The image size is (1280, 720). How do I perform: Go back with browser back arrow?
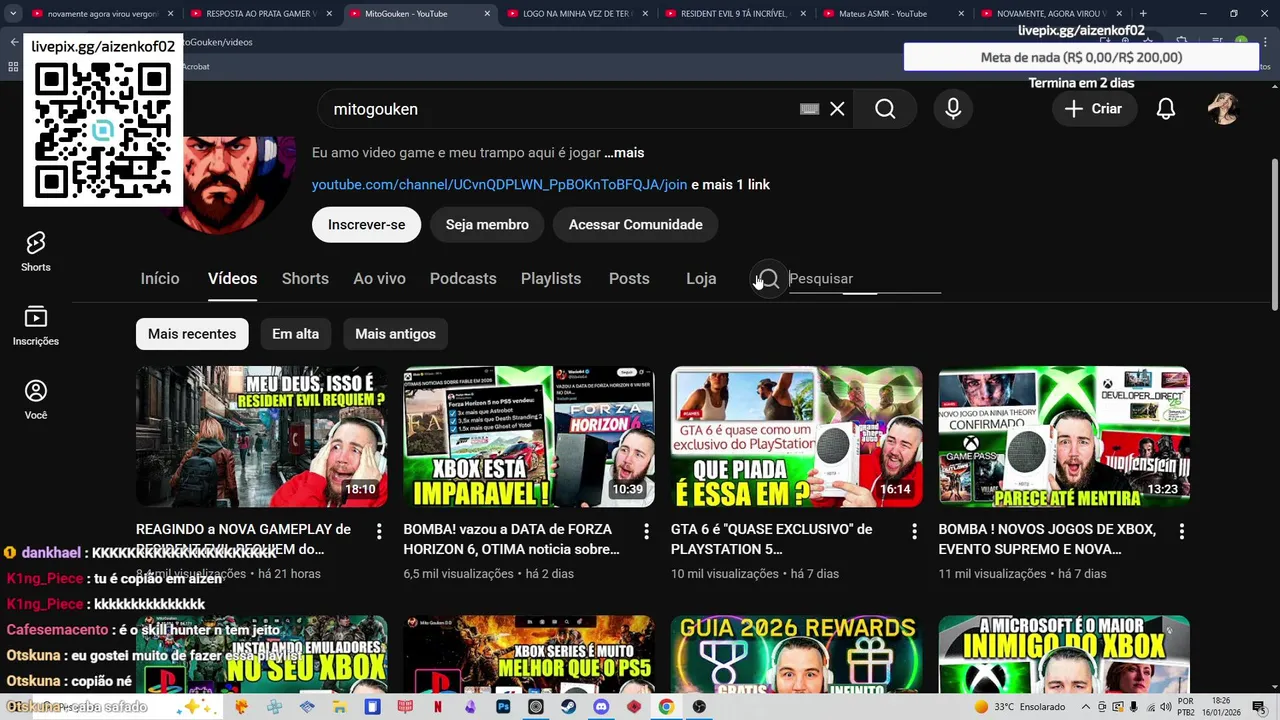[x=14, y=42]
